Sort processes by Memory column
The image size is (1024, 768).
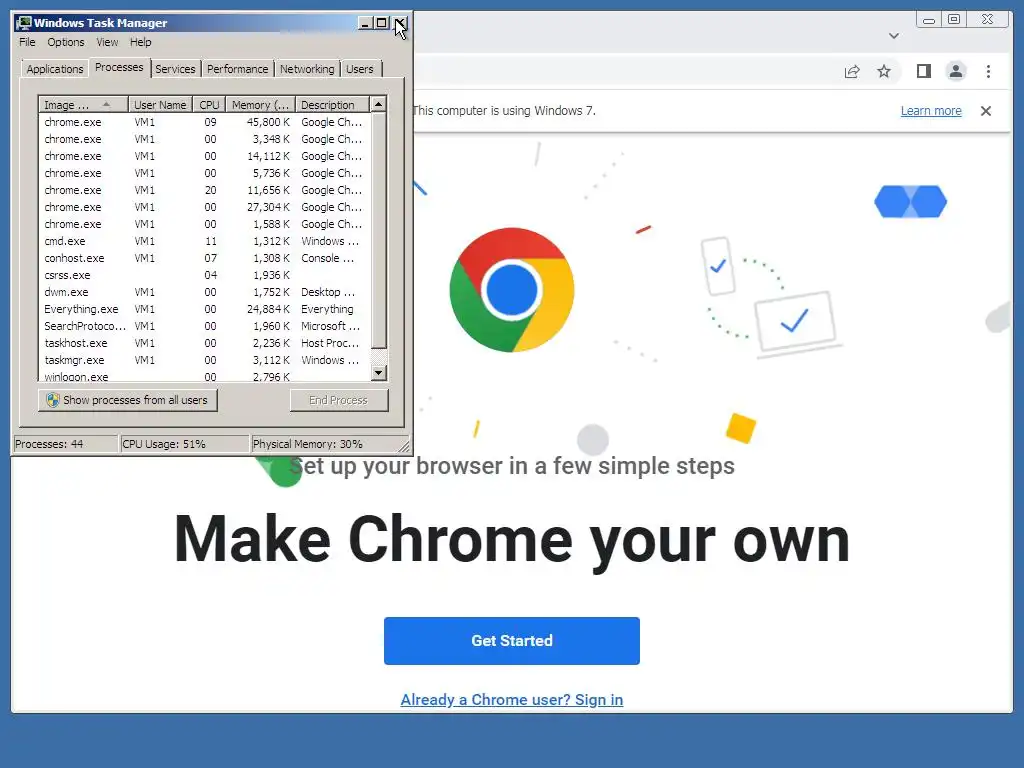[x=261, y=104]
